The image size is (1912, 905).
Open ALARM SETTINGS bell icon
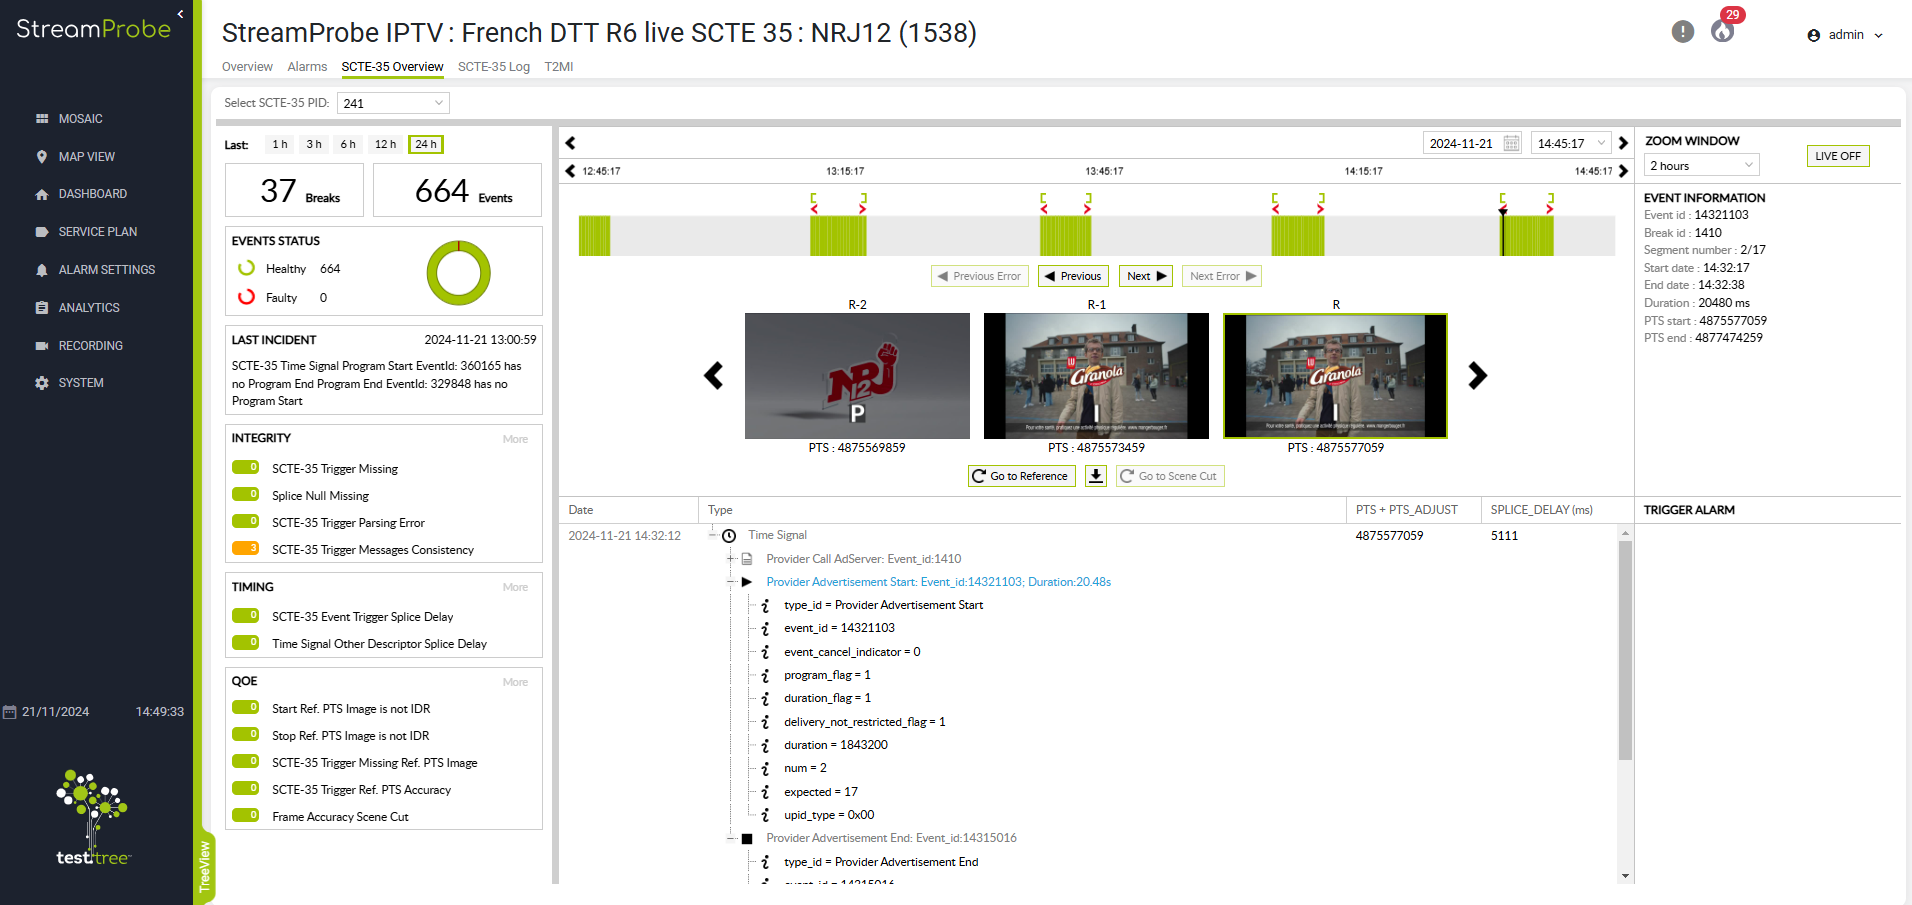[x=42, y=270]
